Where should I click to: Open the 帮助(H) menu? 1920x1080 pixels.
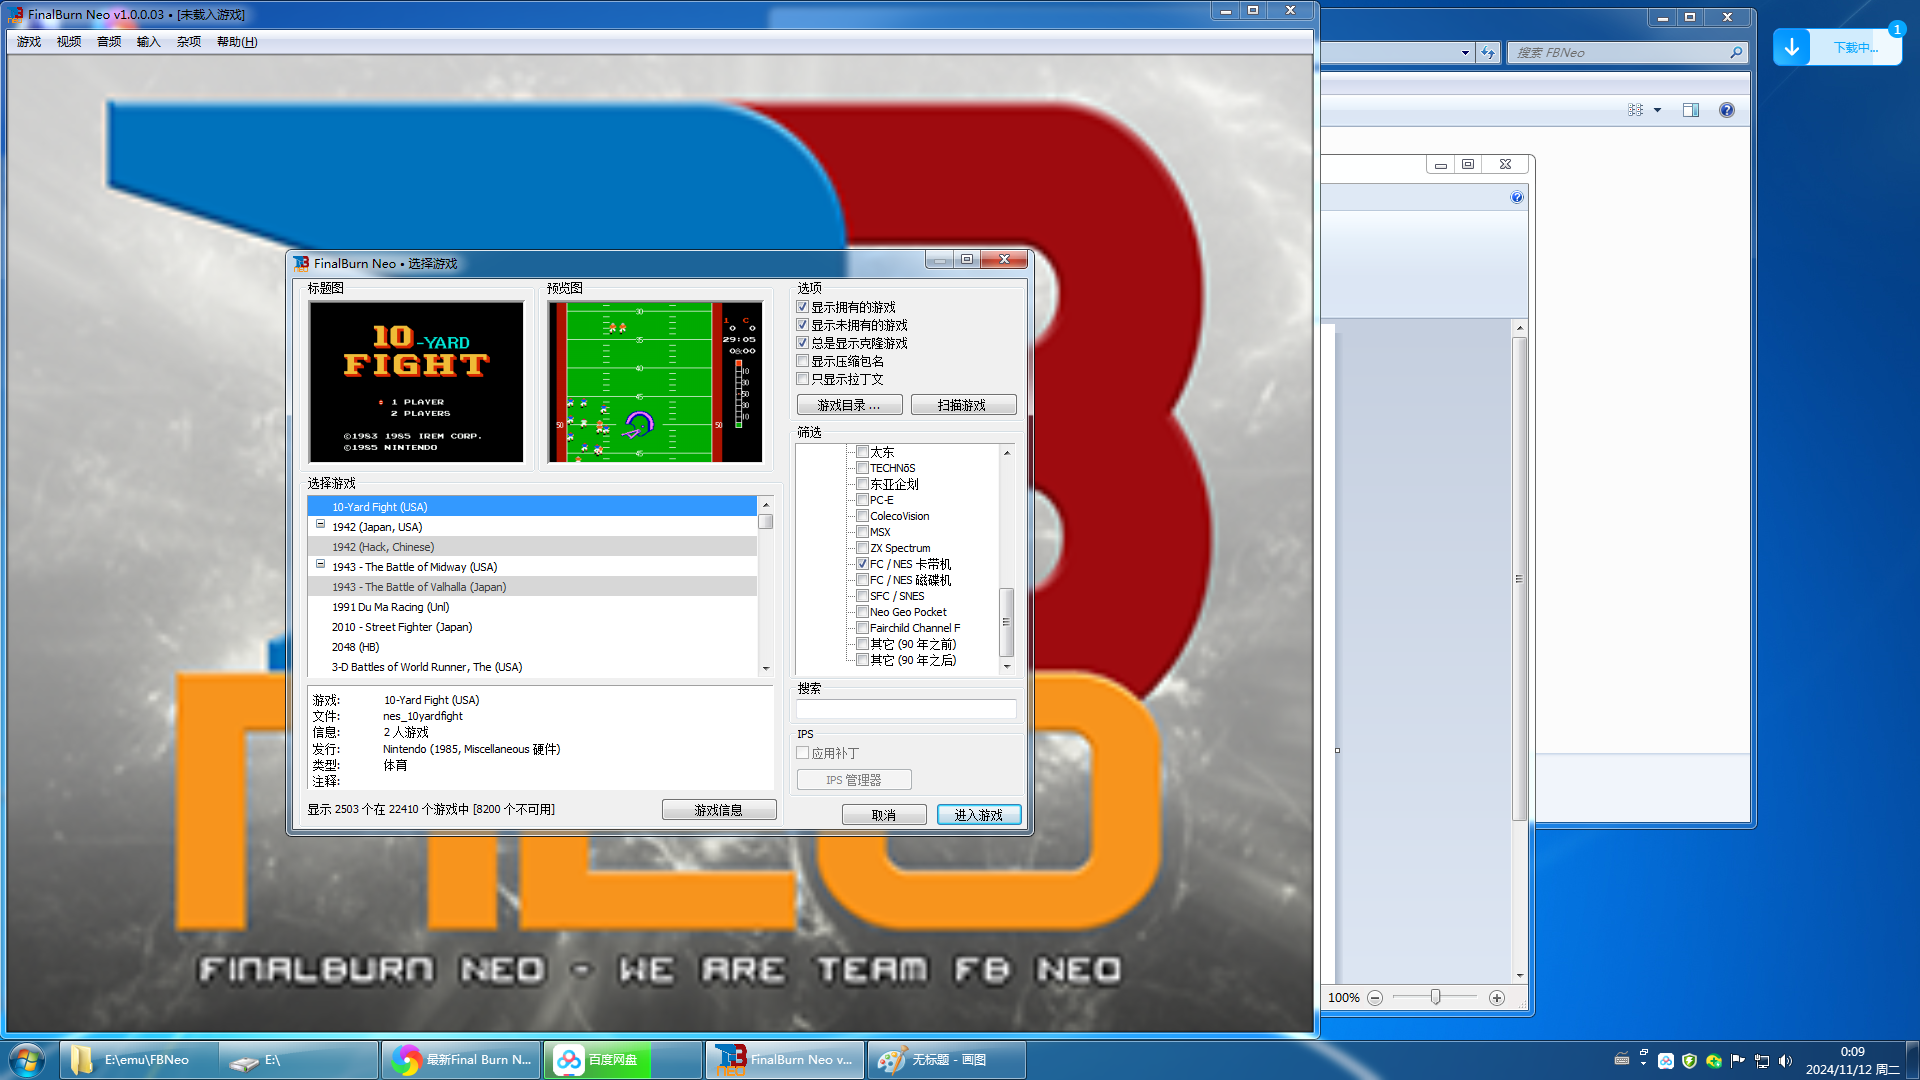tap(237, 42)
